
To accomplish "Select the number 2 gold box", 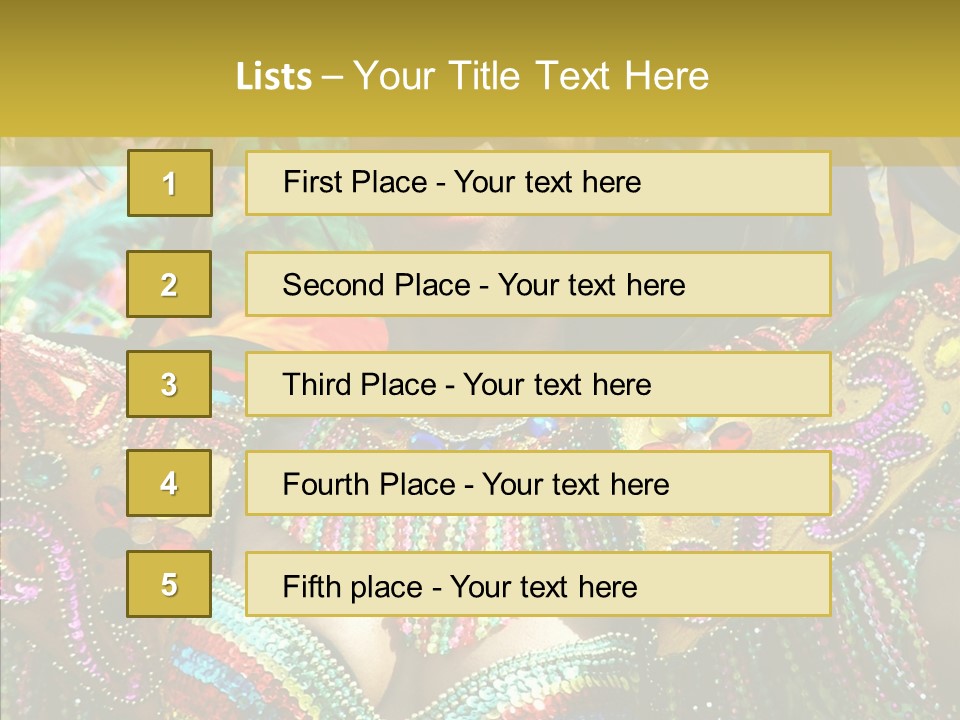I will click(169, 285).
